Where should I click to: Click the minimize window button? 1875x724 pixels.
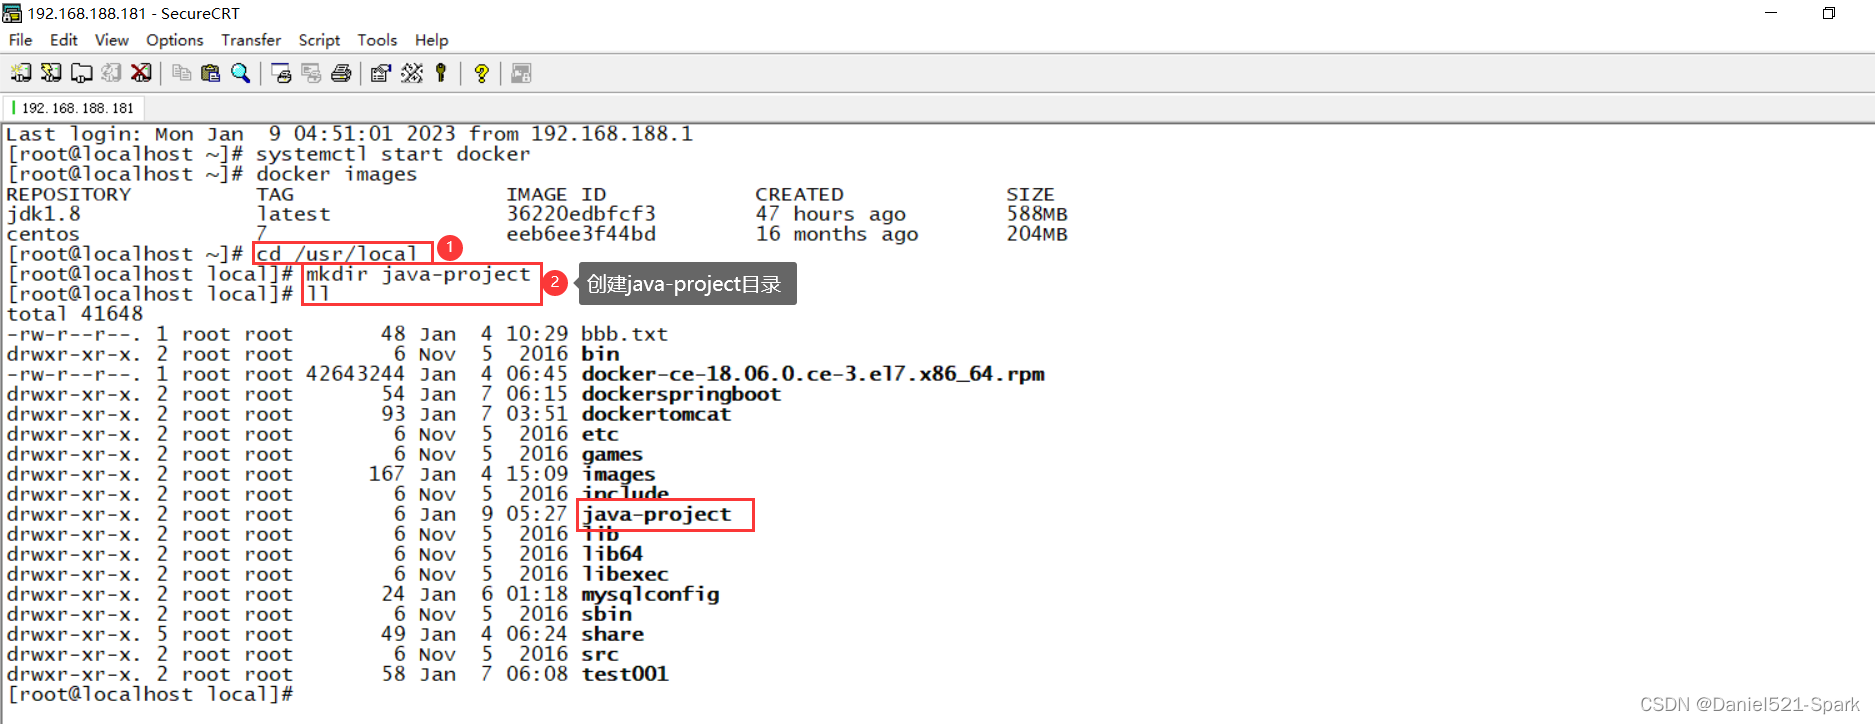pyautogui.click(x=1771, y=13)
